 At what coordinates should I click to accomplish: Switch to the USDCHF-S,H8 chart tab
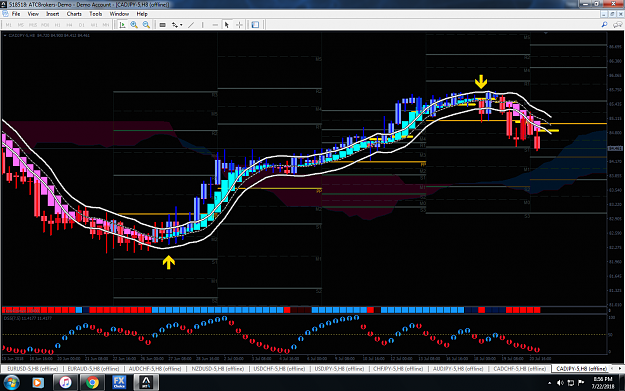tap(279, 369)
